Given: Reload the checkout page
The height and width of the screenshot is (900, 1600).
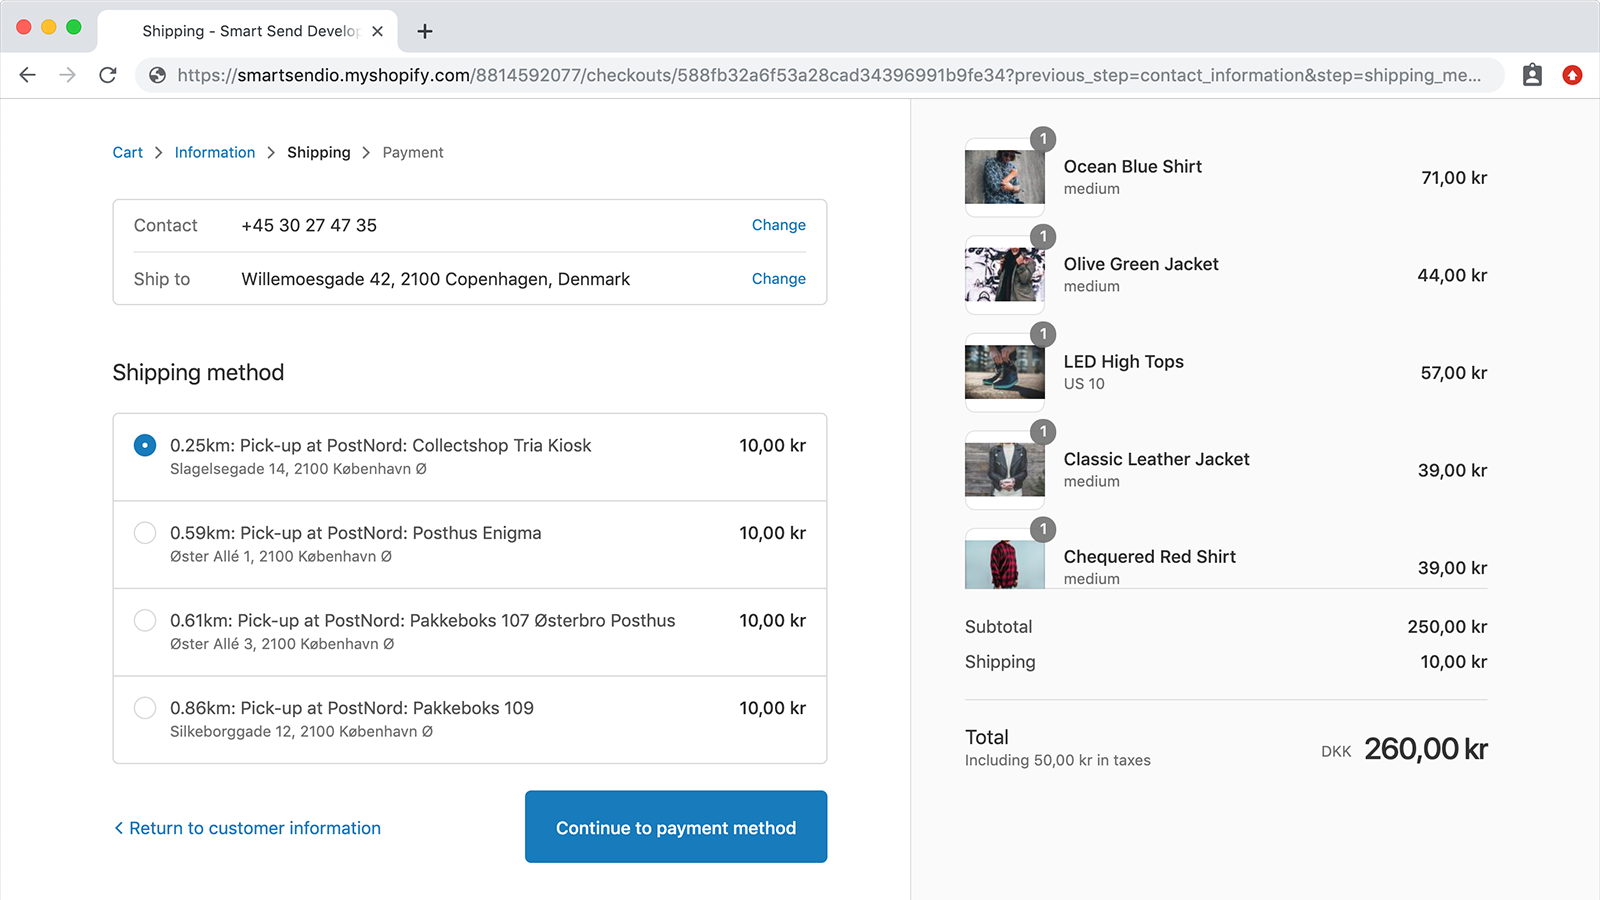Looking at the screenshot, I should 108,75.
